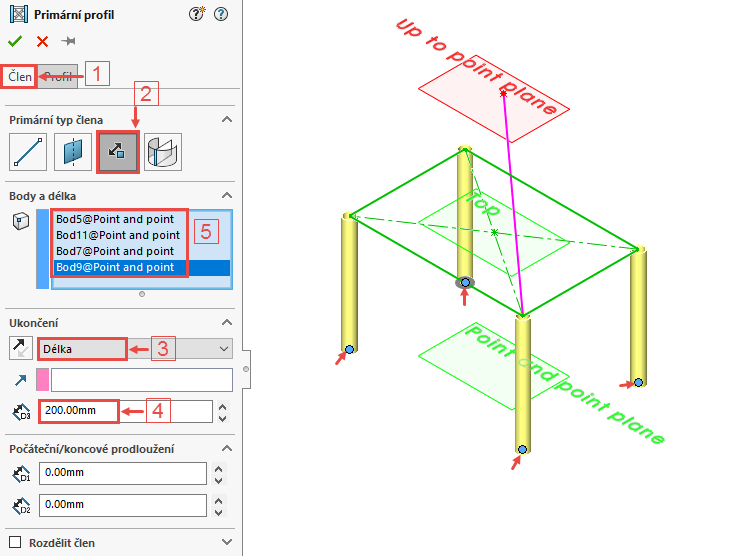This screenshot has height=556, width=750.
Task: Collapse the Počáteční/koncové prodloužení section
Action: click(227, 448)
